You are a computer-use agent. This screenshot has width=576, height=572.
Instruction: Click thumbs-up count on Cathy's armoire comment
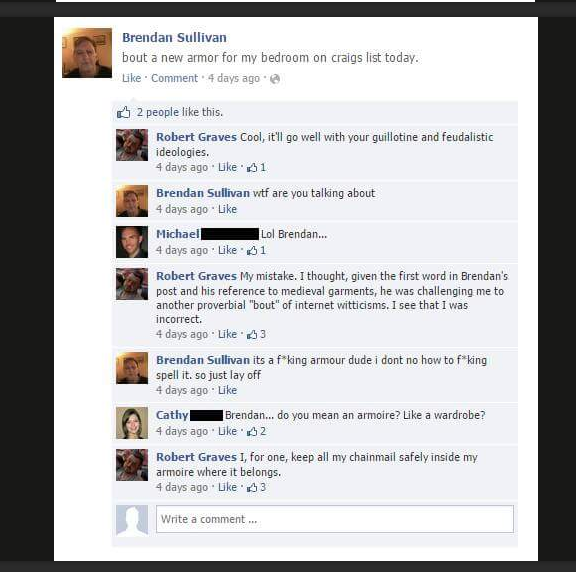tap(256, 431)
